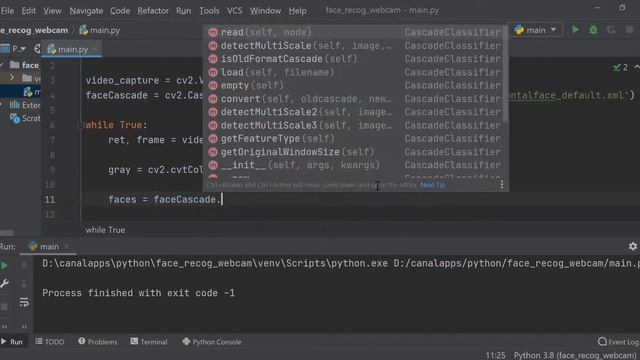Open the Edit menu

pyautogui.click(x=28, y=11)
